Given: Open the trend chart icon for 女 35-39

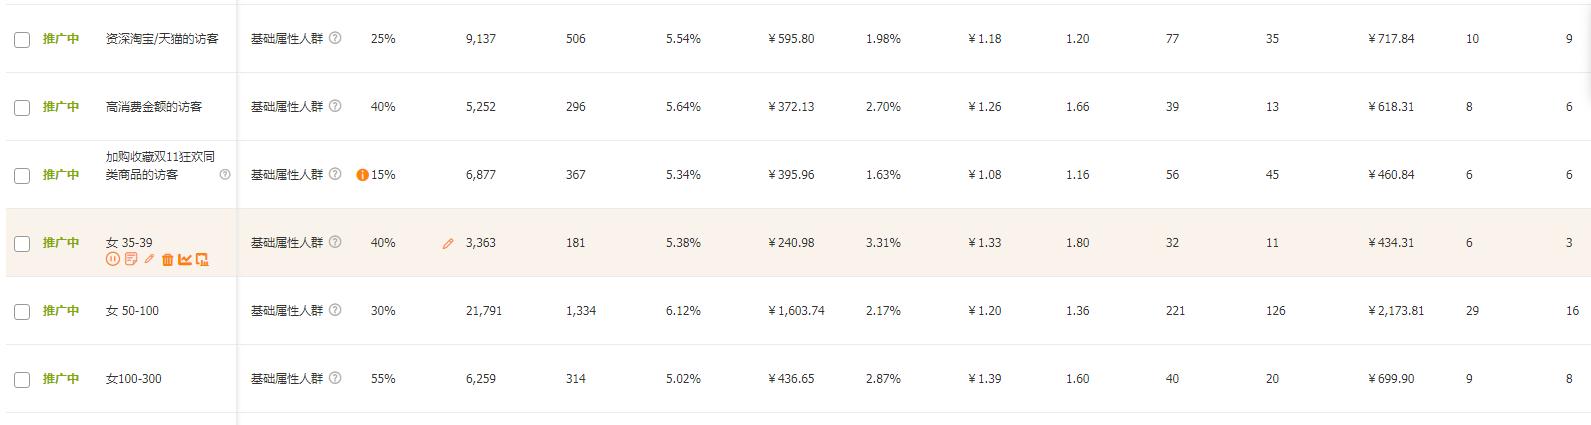Looking at the screenshot, I should tap(185, 260).
